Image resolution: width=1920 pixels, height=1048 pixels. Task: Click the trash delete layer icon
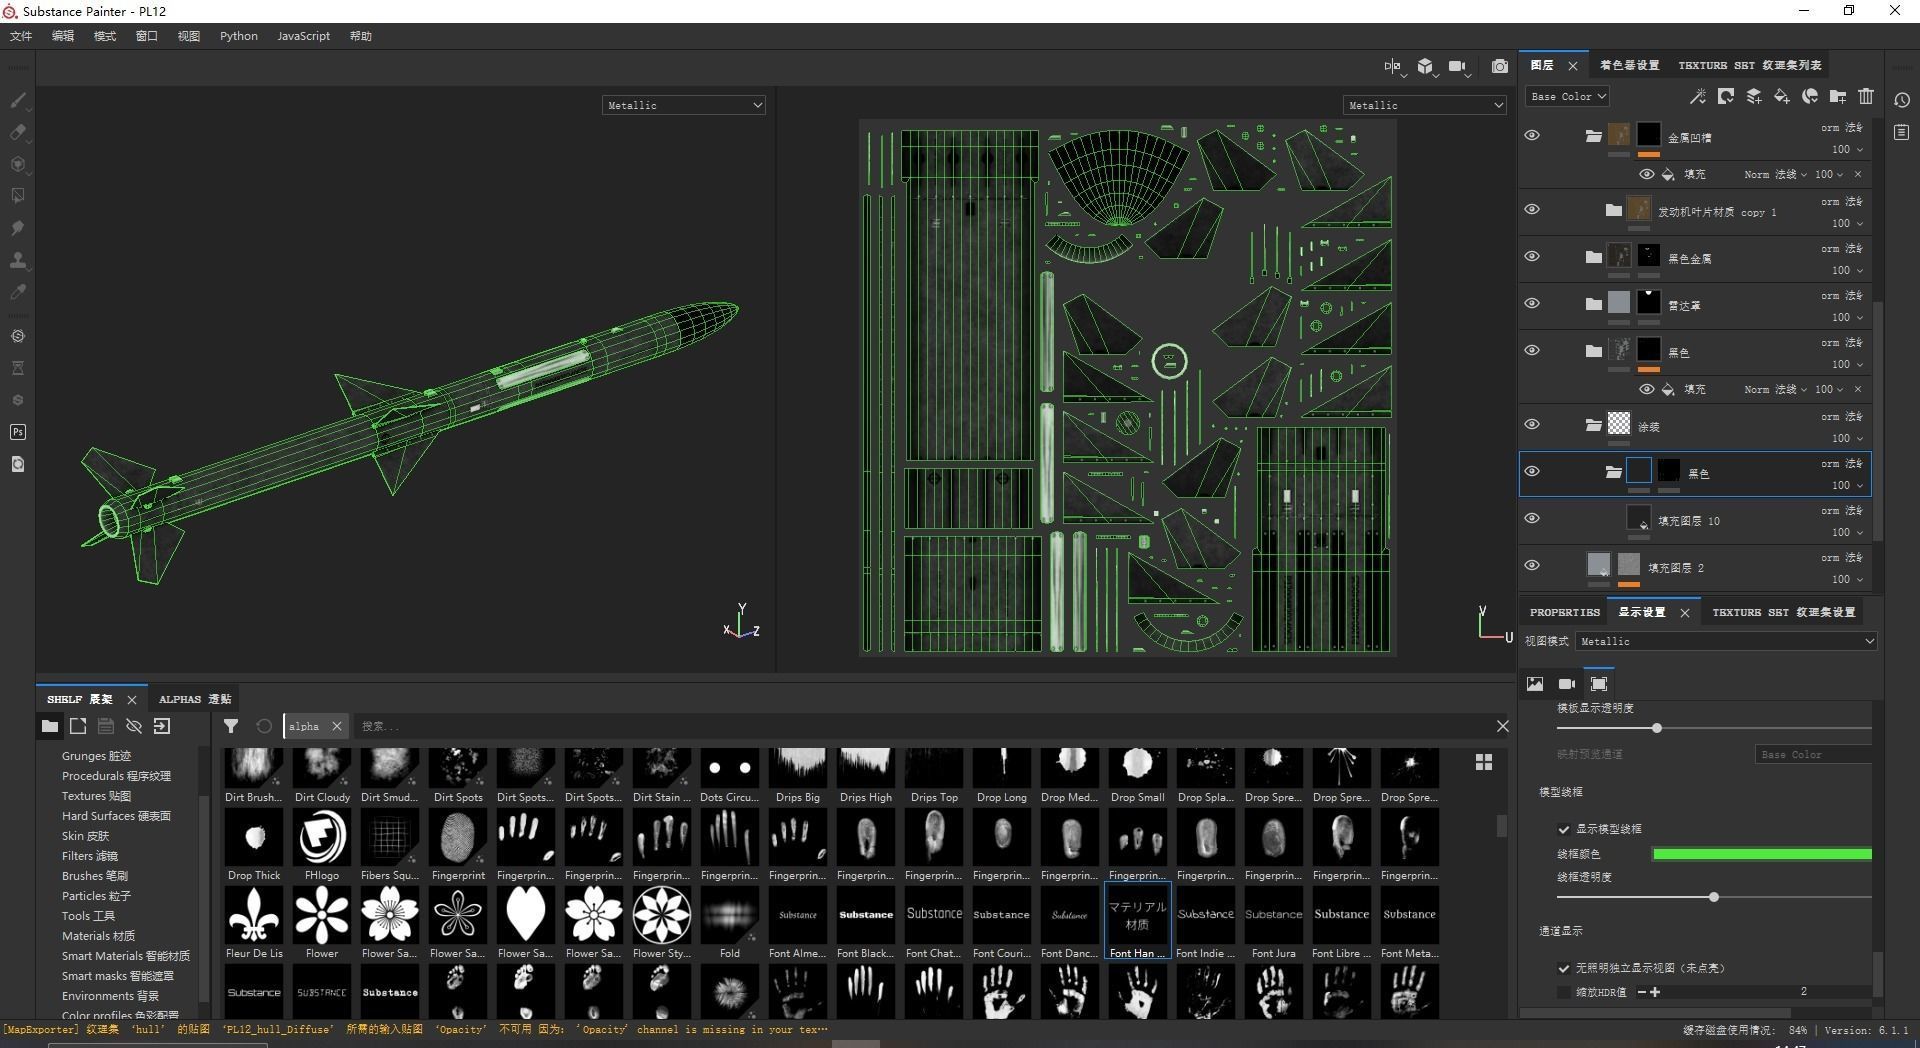coord(1866,96)
